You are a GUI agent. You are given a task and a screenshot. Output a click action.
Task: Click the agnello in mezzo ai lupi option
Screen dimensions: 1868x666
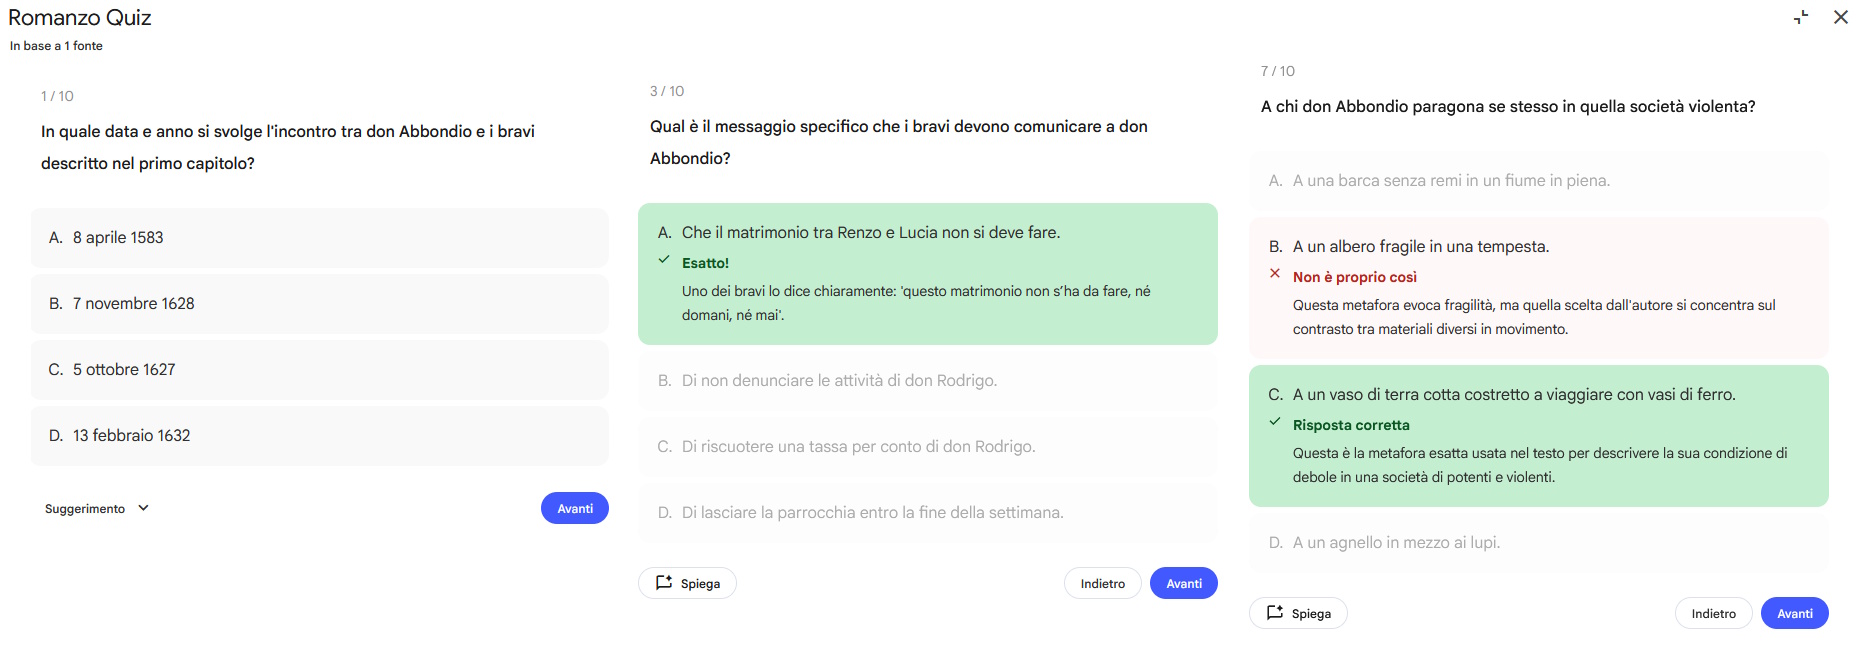pos(1538,543)
